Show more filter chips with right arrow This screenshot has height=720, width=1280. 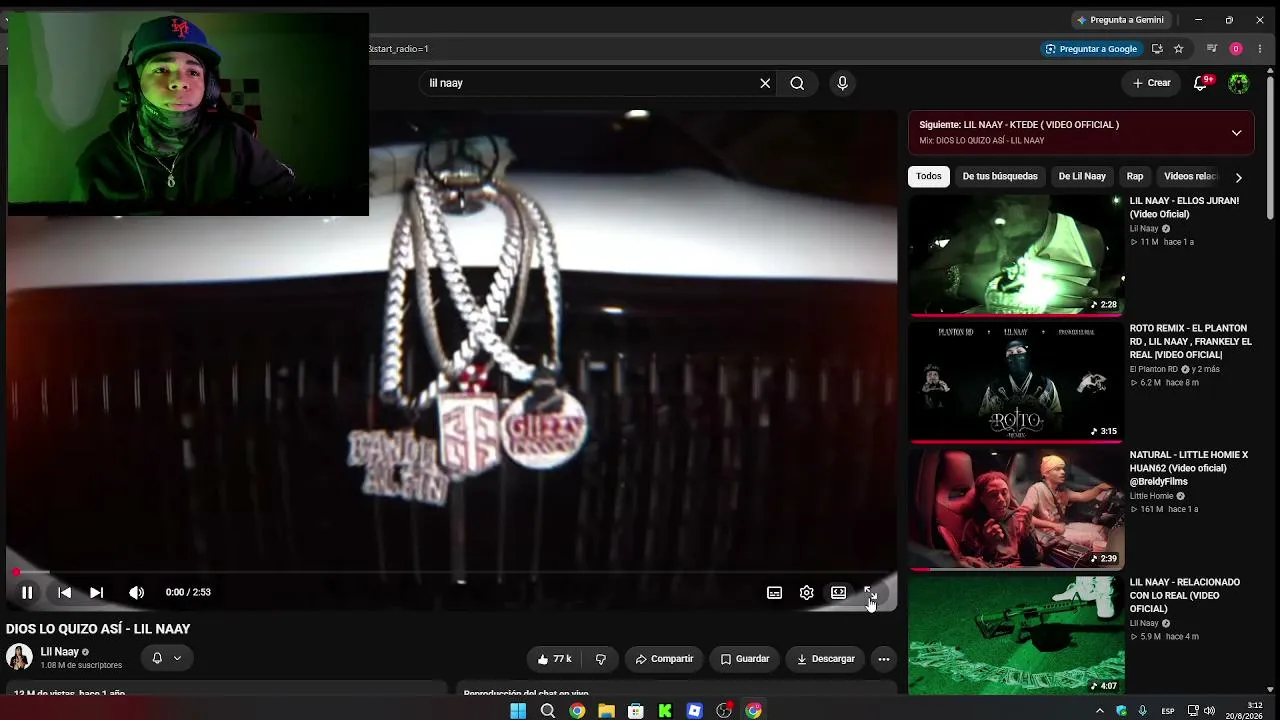click(x=1238, y=177)
